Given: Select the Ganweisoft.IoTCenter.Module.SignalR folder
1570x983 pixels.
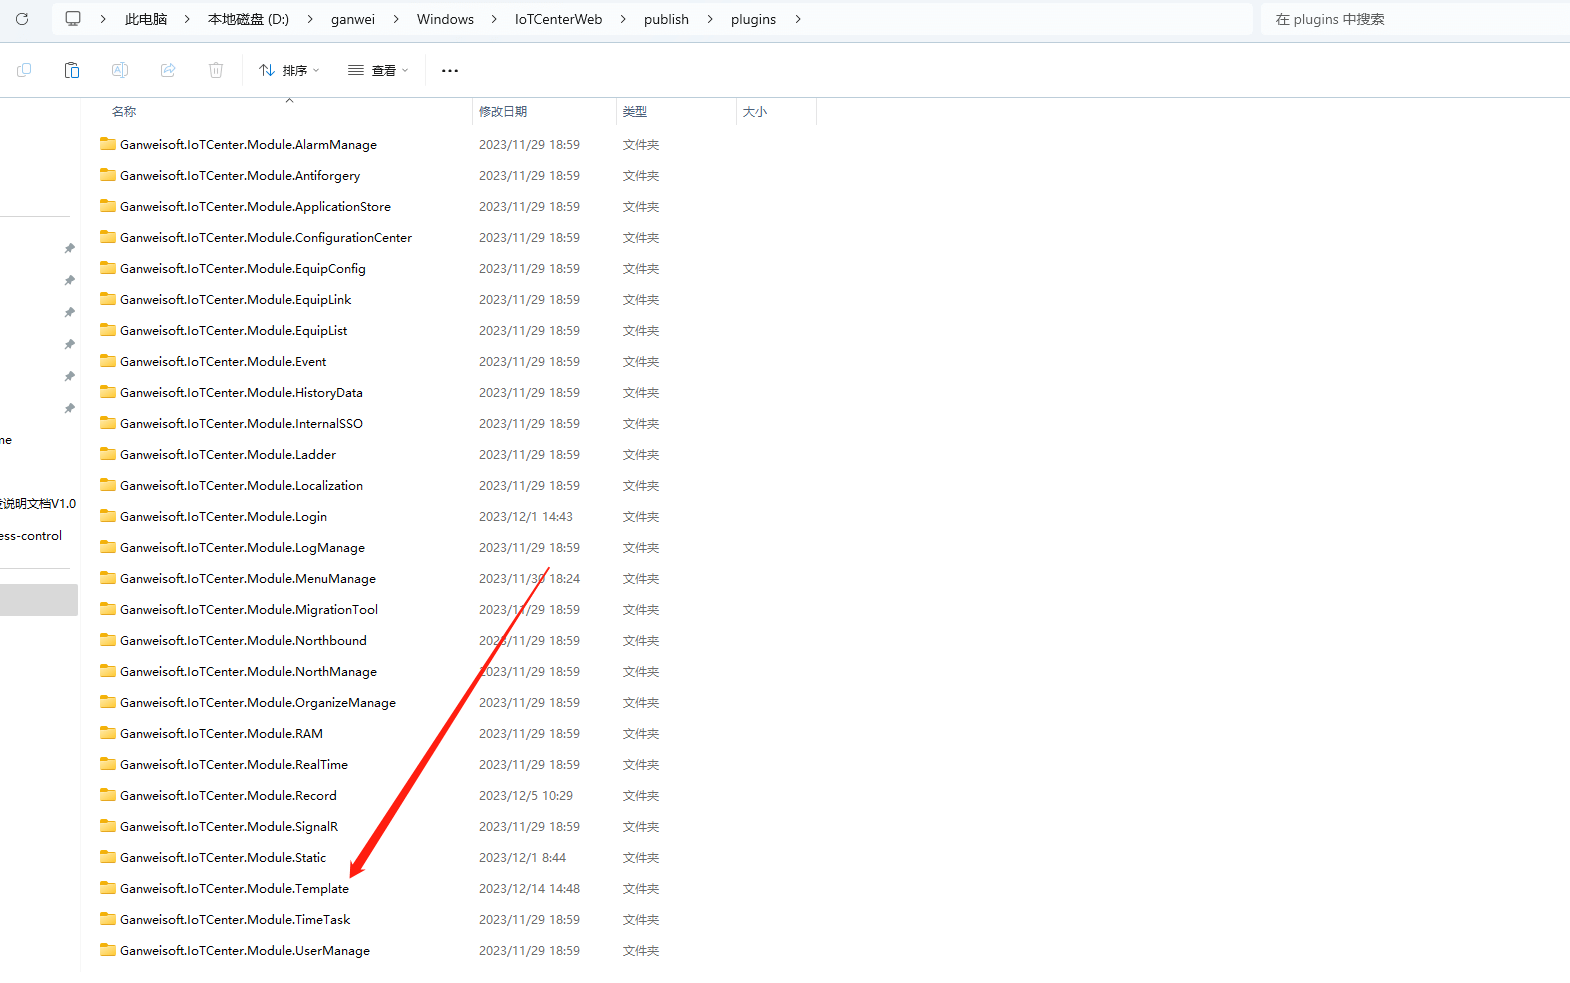Looking at the screenshot, I should 229,827.
